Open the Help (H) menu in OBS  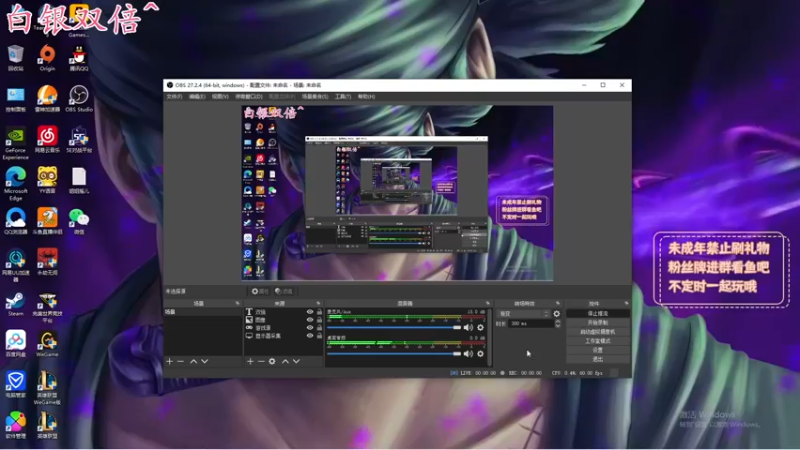pos(366,96)
